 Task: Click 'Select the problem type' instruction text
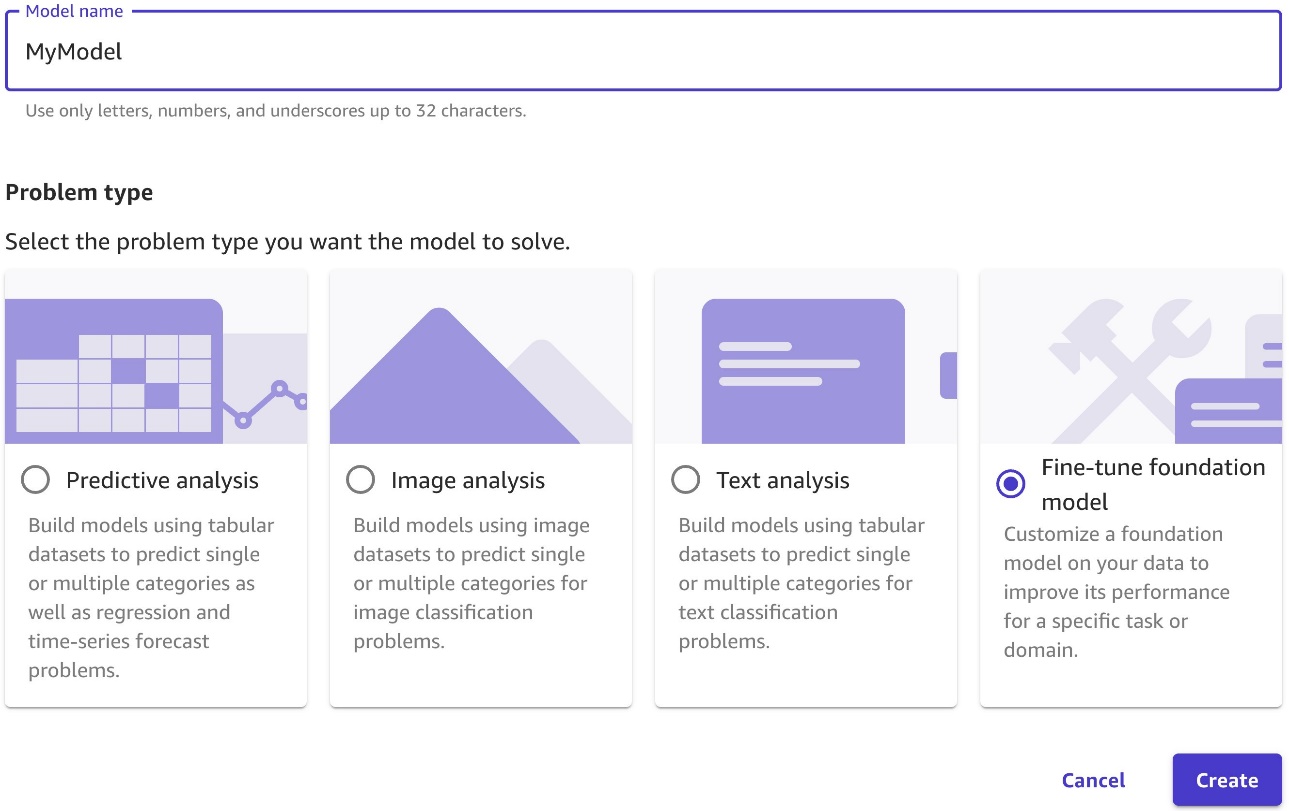[288, 242]
